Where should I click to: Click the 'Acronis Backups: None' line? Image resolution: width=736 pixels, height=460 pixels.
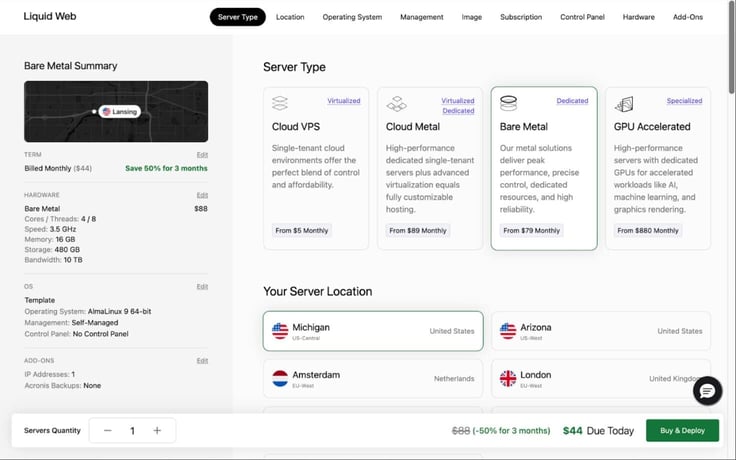[62, 386]
